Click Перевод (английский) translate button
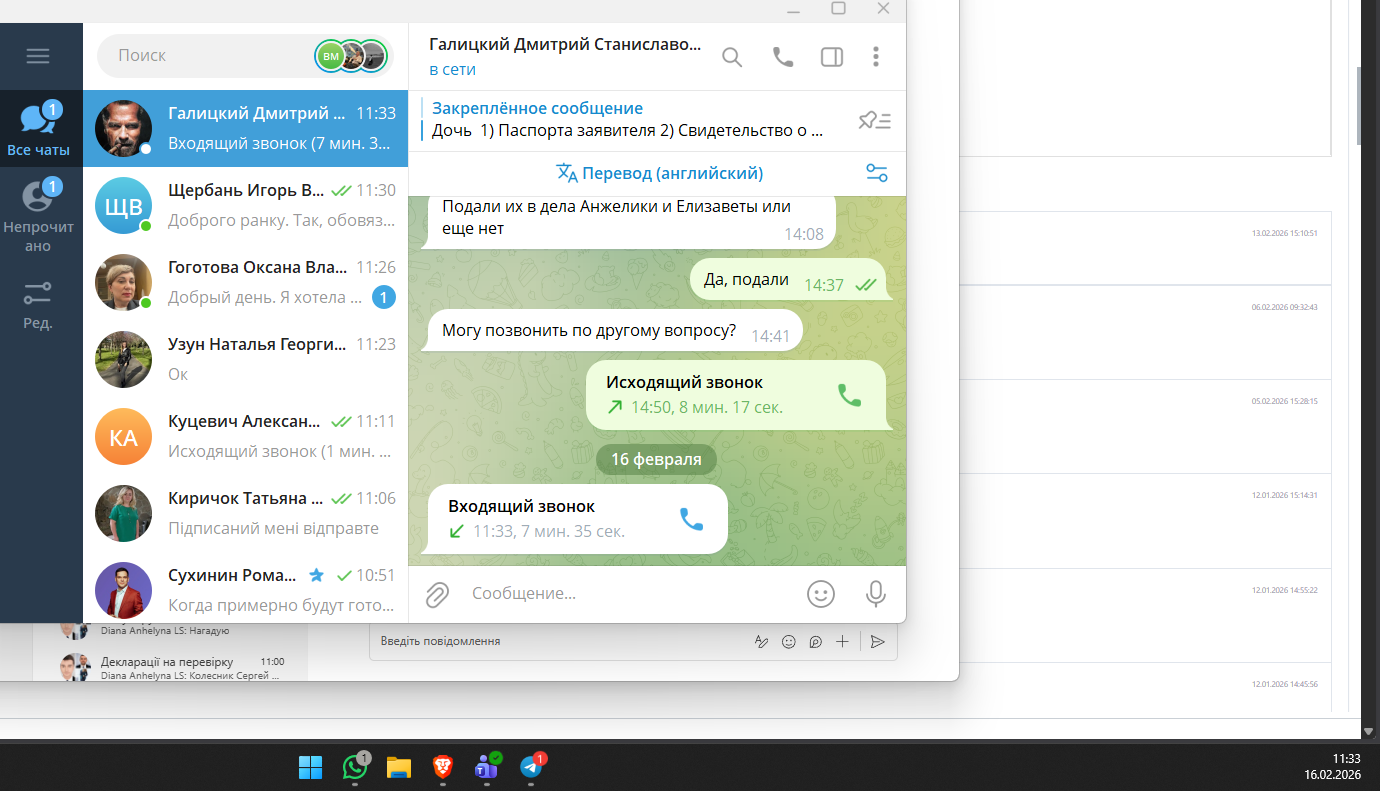Viewport: 1380px width, 791px height. coord(660,173)
